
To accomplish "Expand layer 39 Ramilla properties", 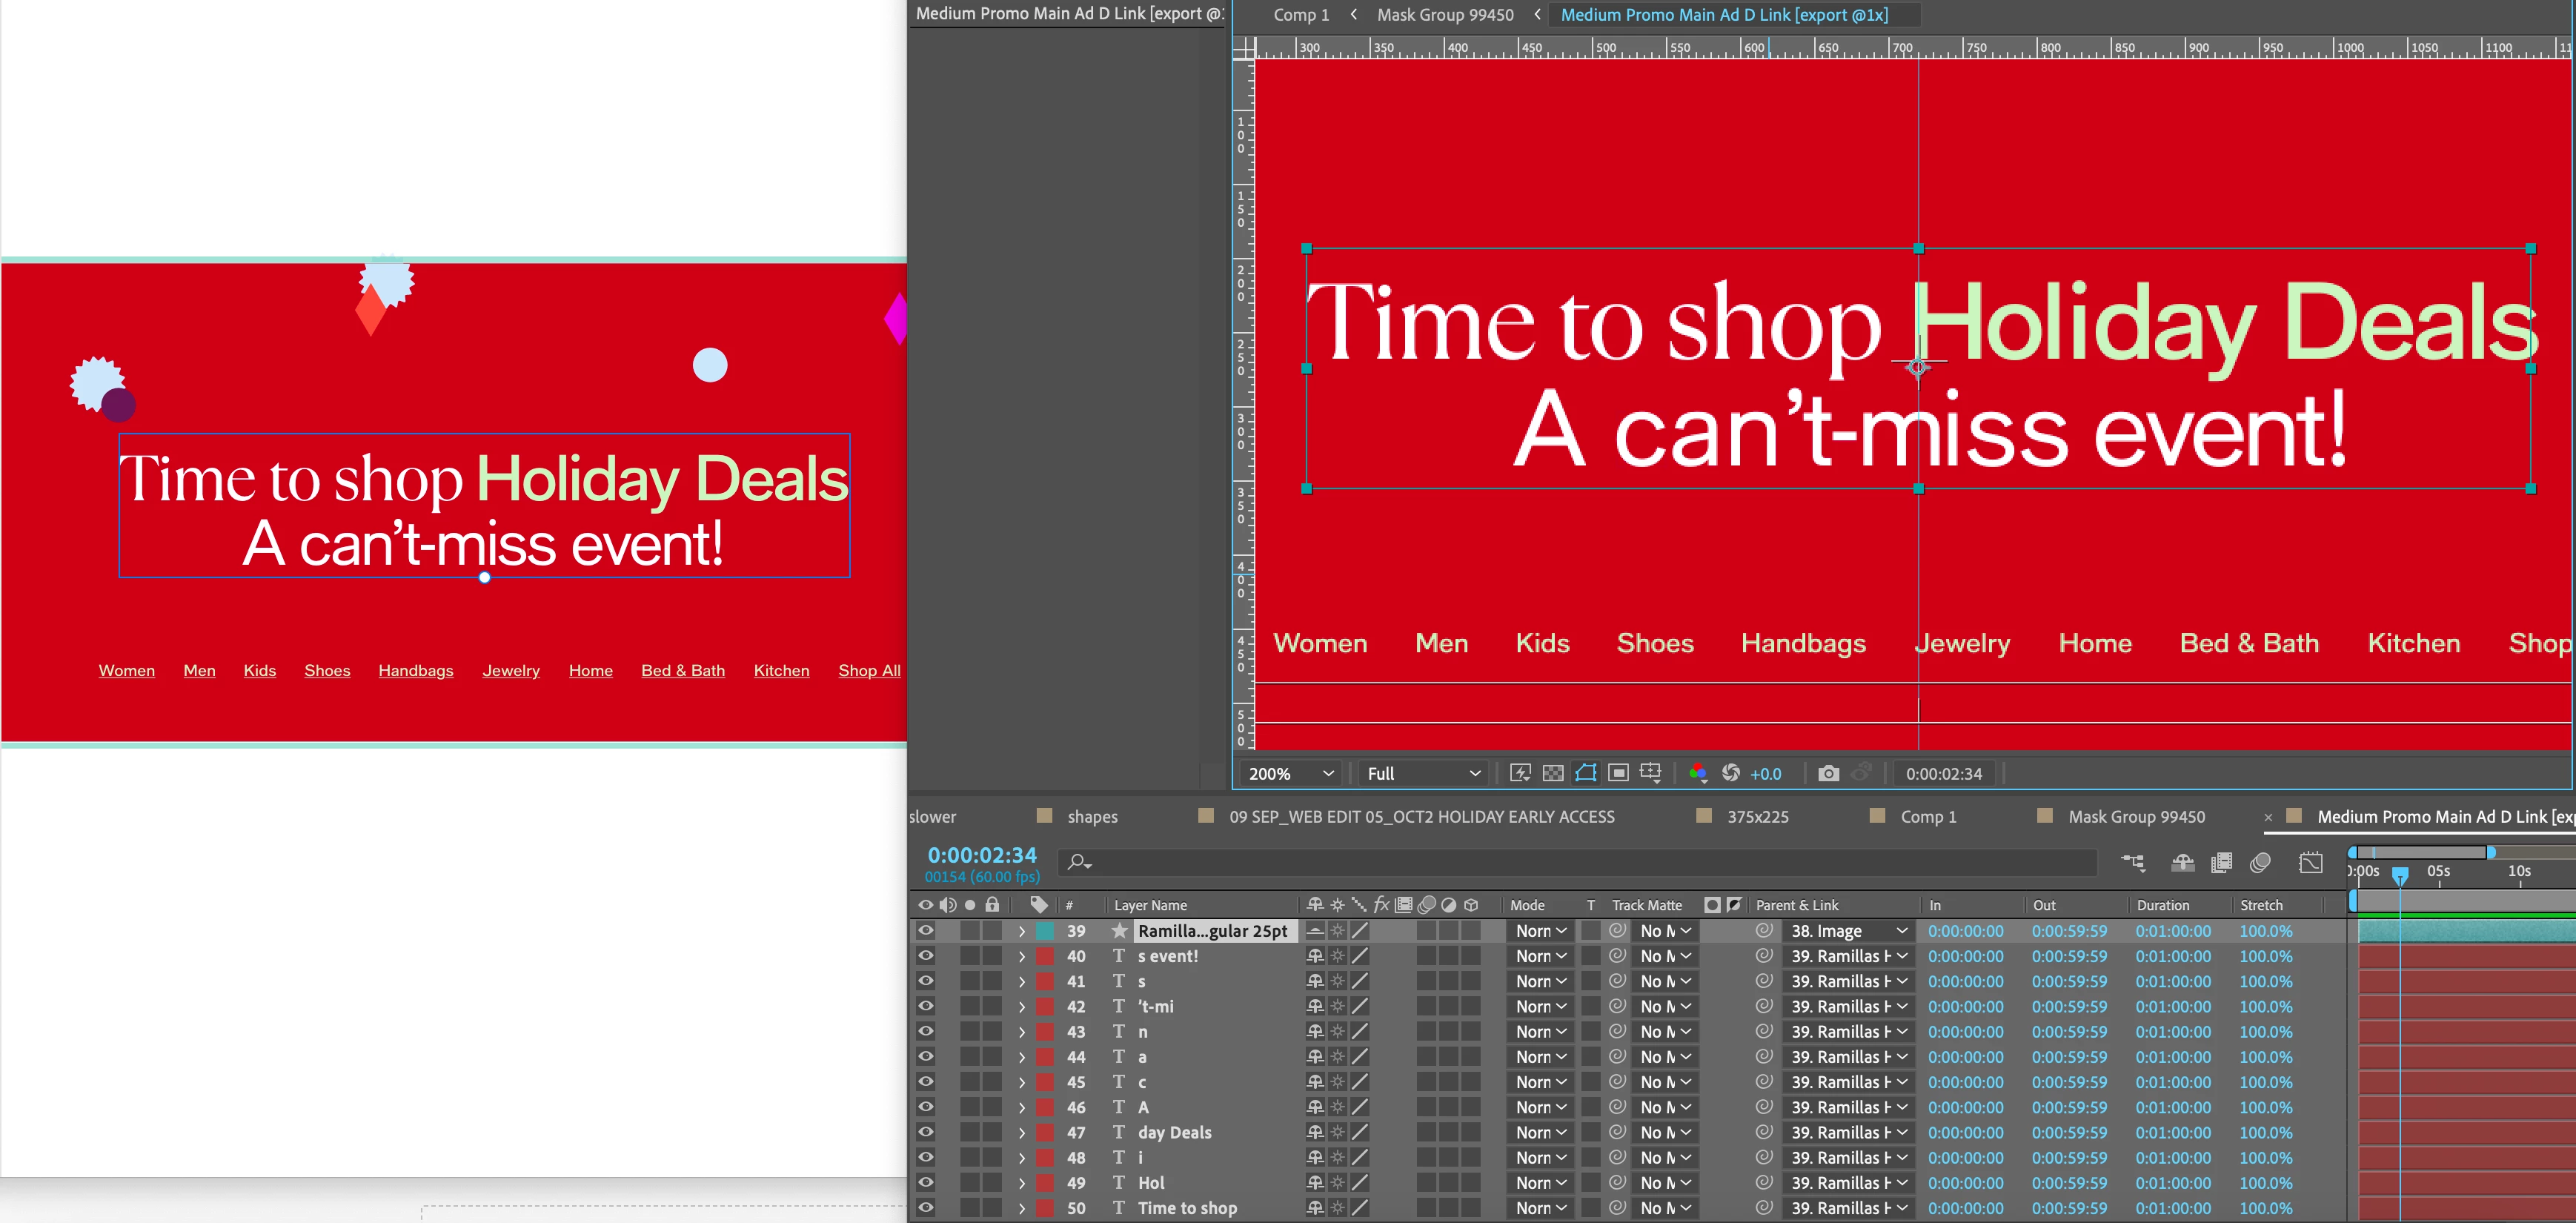I will coord(1021,931).
